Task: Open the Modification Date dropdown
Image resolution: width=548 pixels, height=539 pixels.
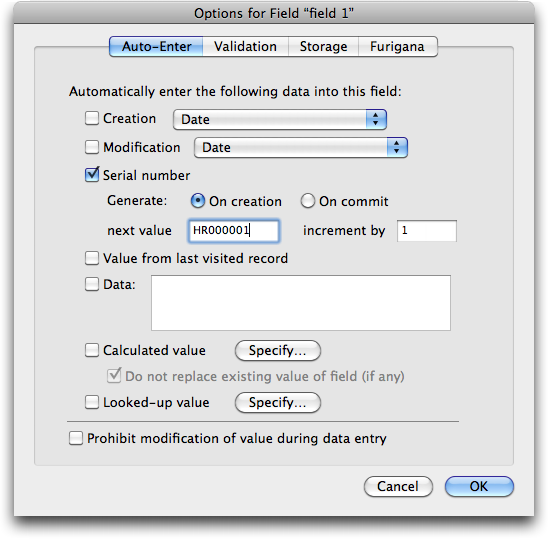Action: tap(301, 148)
